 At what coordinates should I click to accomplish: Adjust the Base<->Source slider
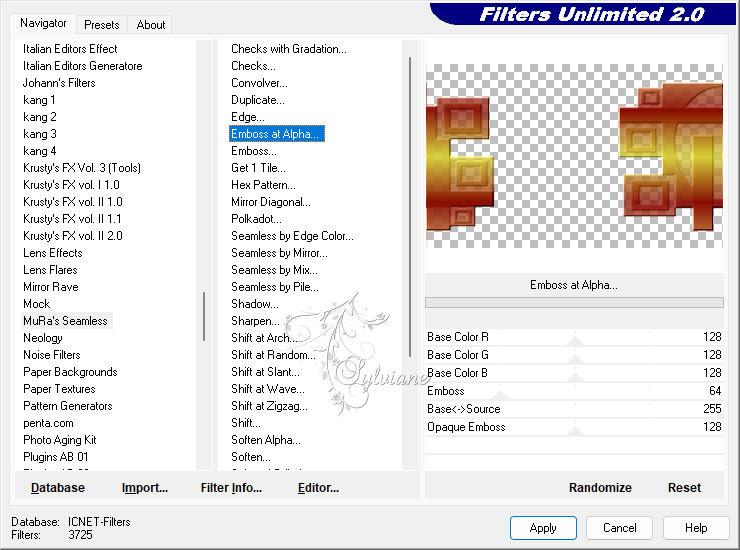574,409
